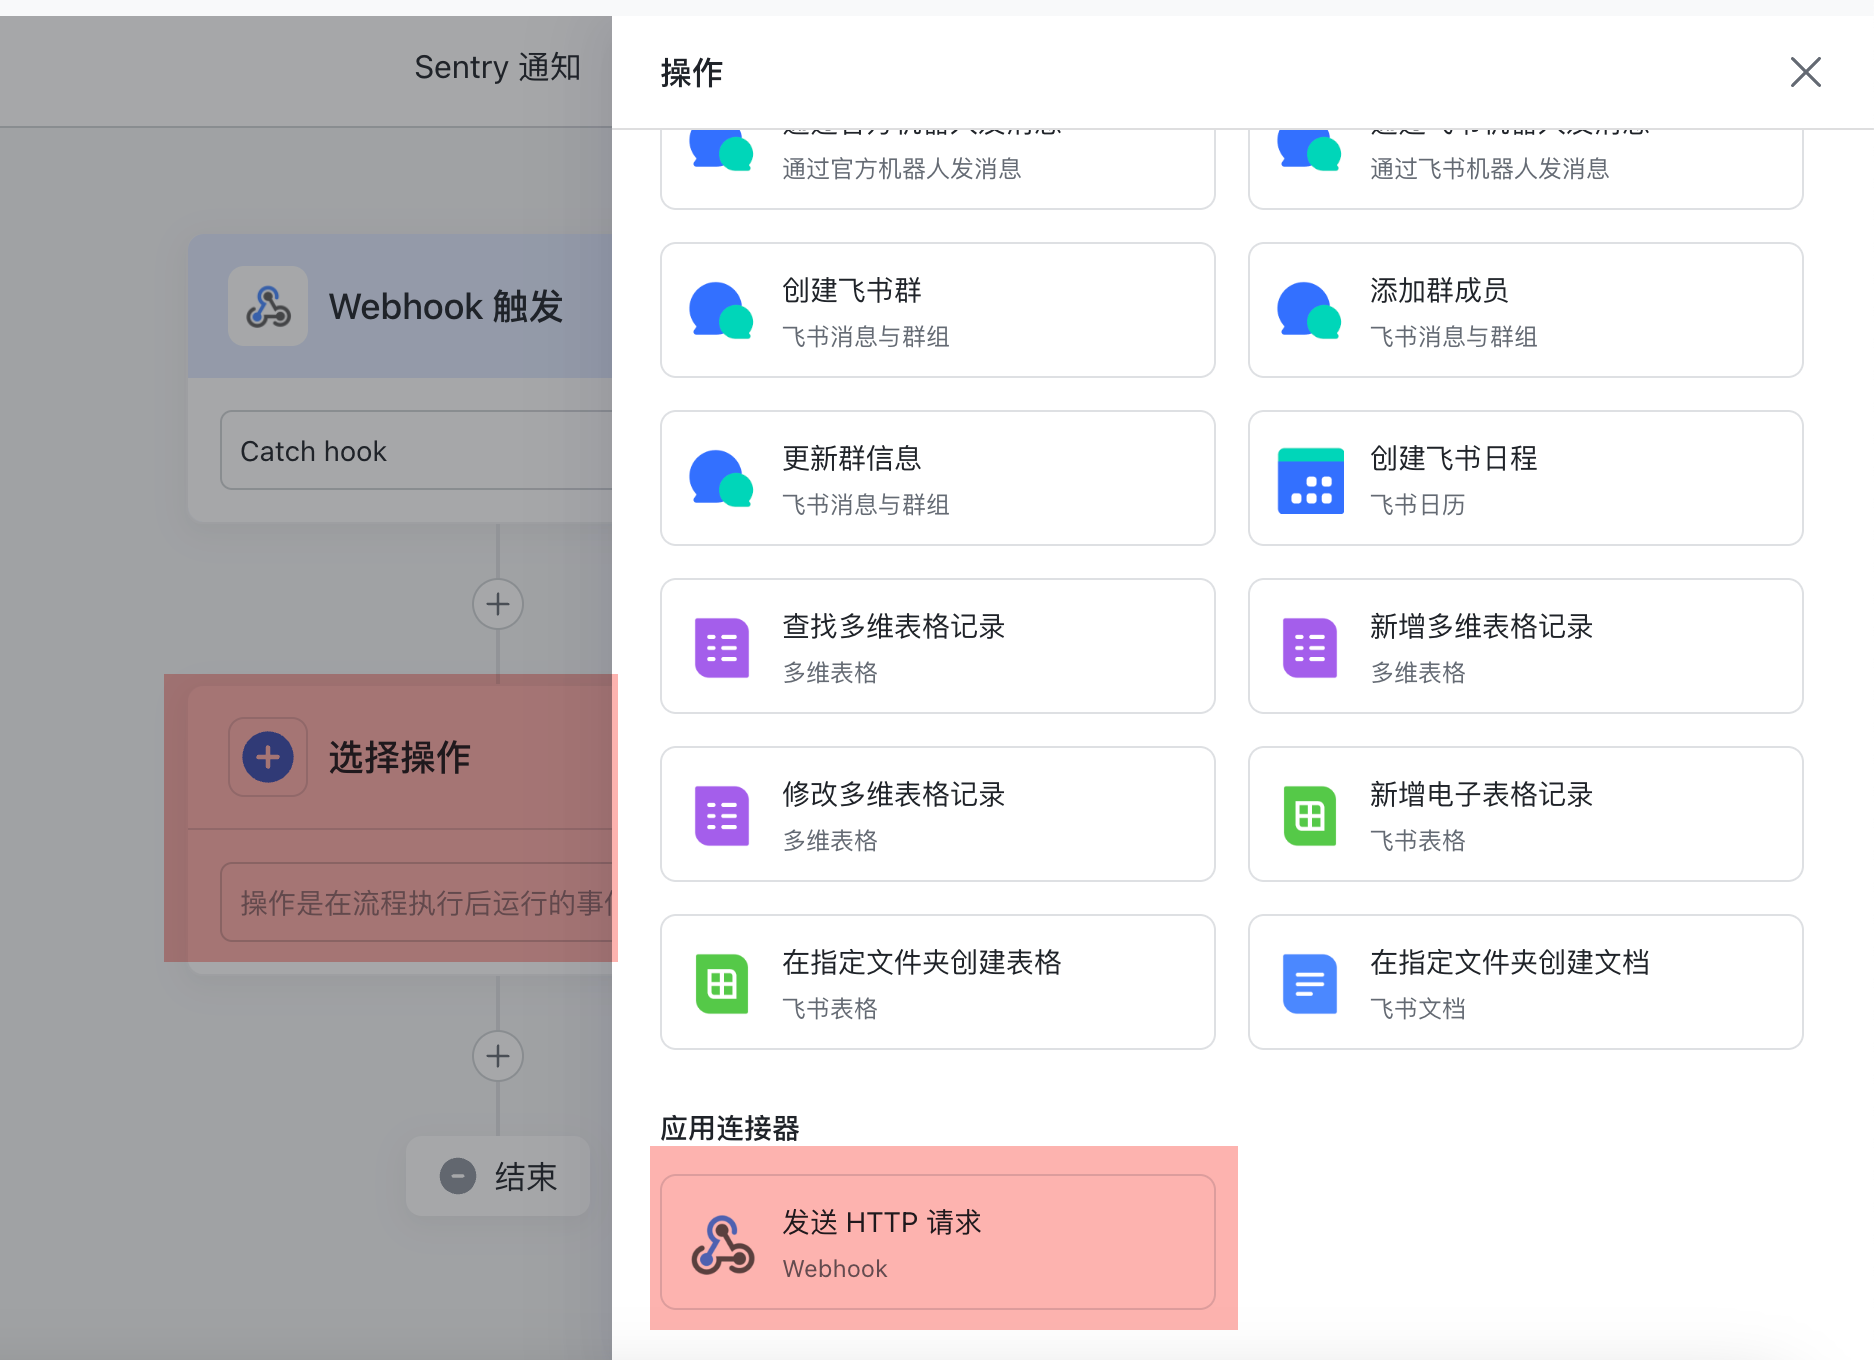The height and width of the screenshot is (1360, 1874).
Task: Choose the 添加群成员 action
Action: coord(1526,310)
